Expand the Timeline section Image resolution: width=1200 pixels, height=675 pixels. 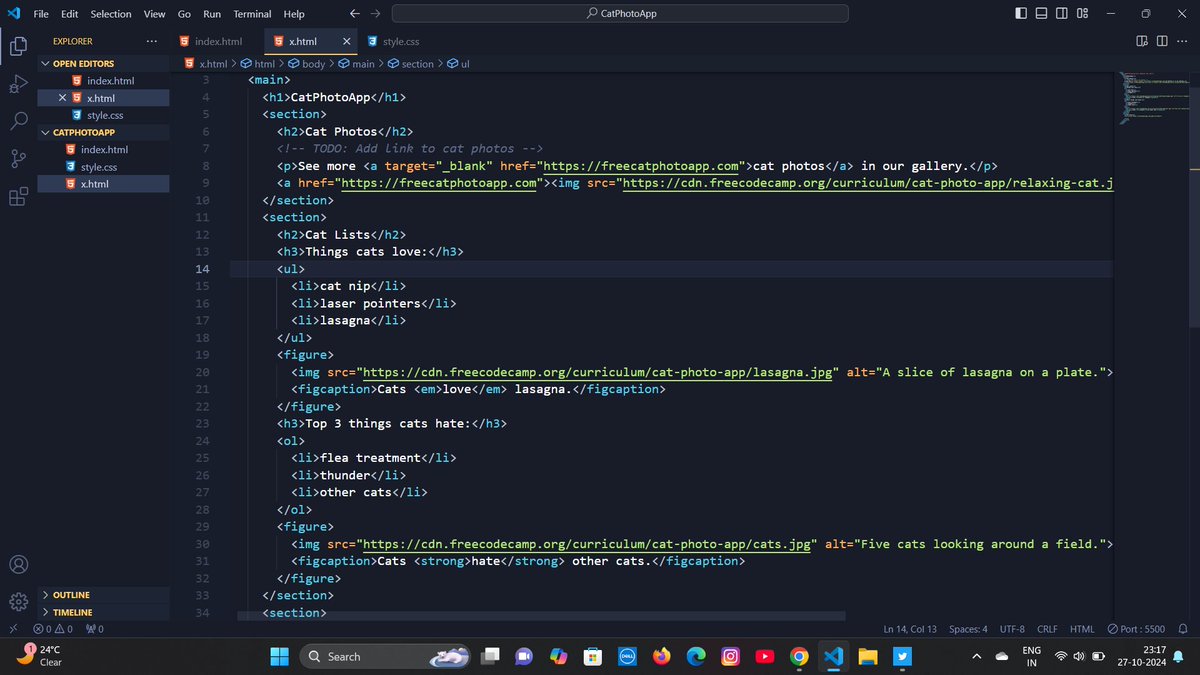[104, 612]
